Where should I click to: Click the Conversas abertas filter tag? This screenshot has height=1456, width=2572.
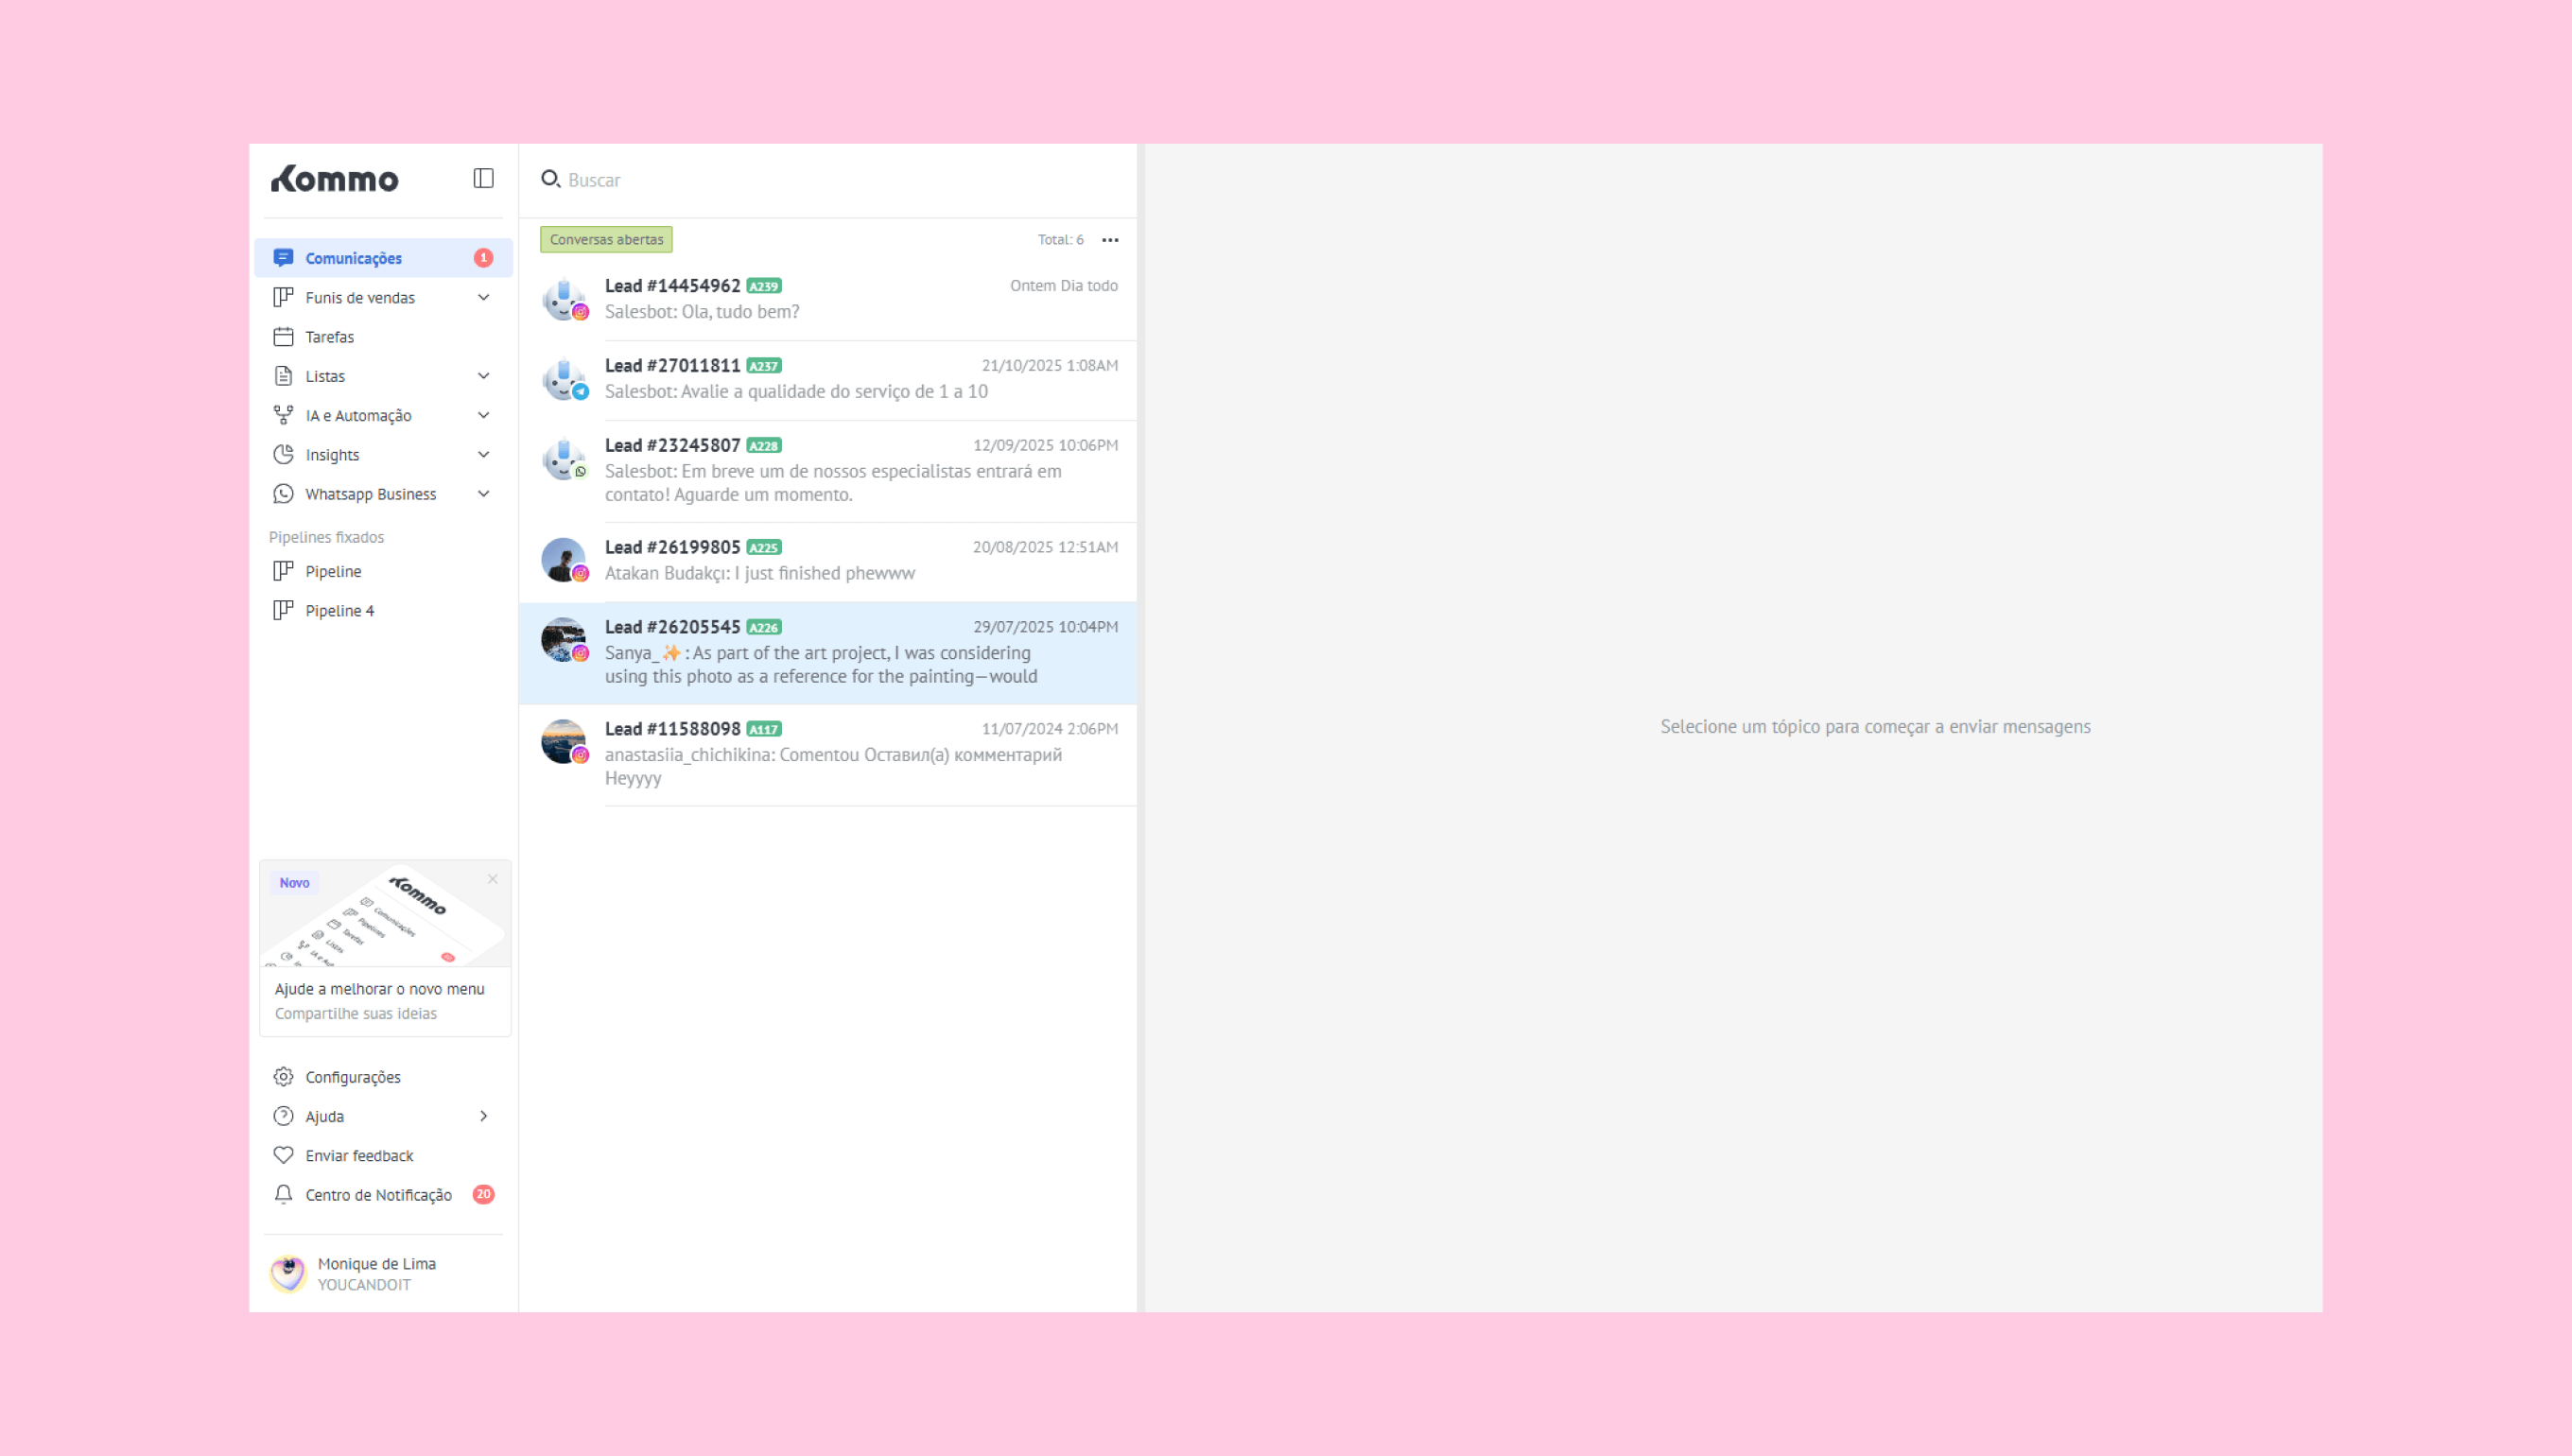(x=606, y=240)
